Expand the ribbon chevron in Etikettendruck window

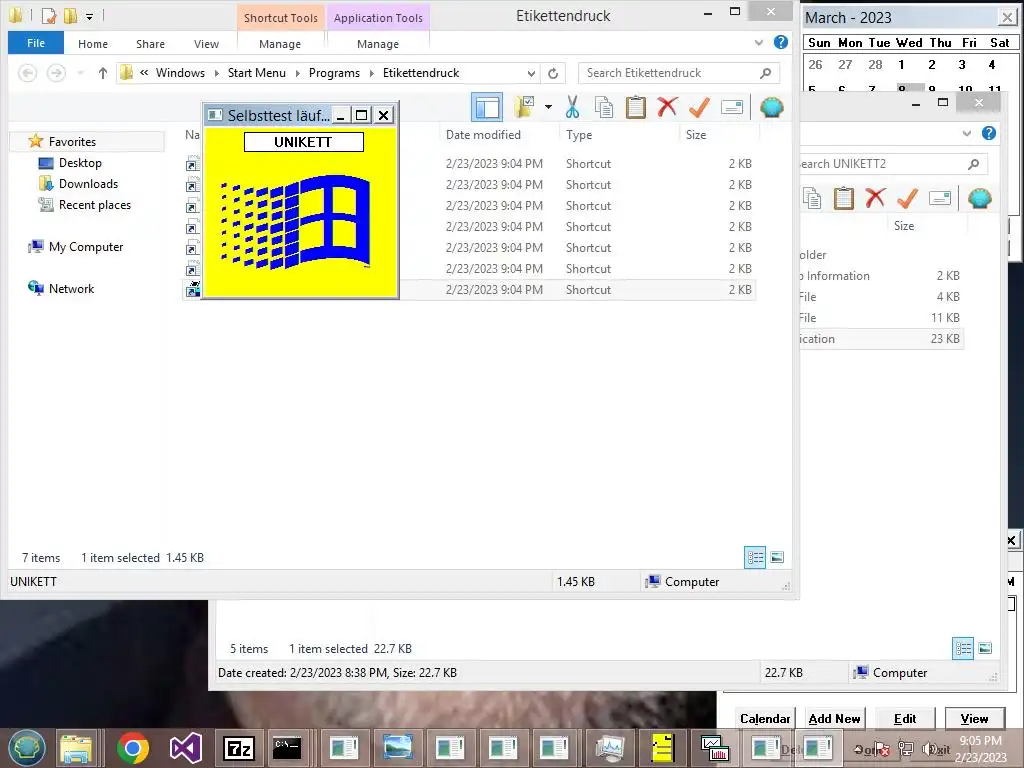(758, 42)
